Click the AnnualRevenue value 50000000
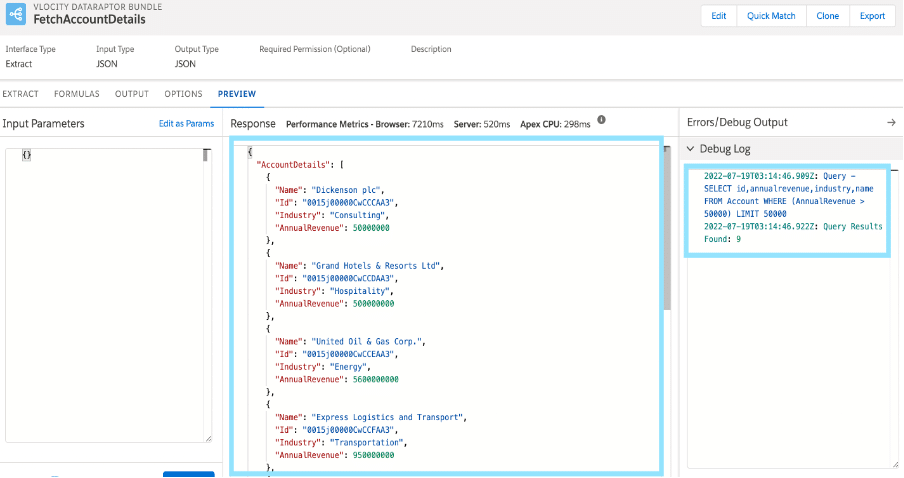This screenshot has width=904, height=478. [371, 228]
